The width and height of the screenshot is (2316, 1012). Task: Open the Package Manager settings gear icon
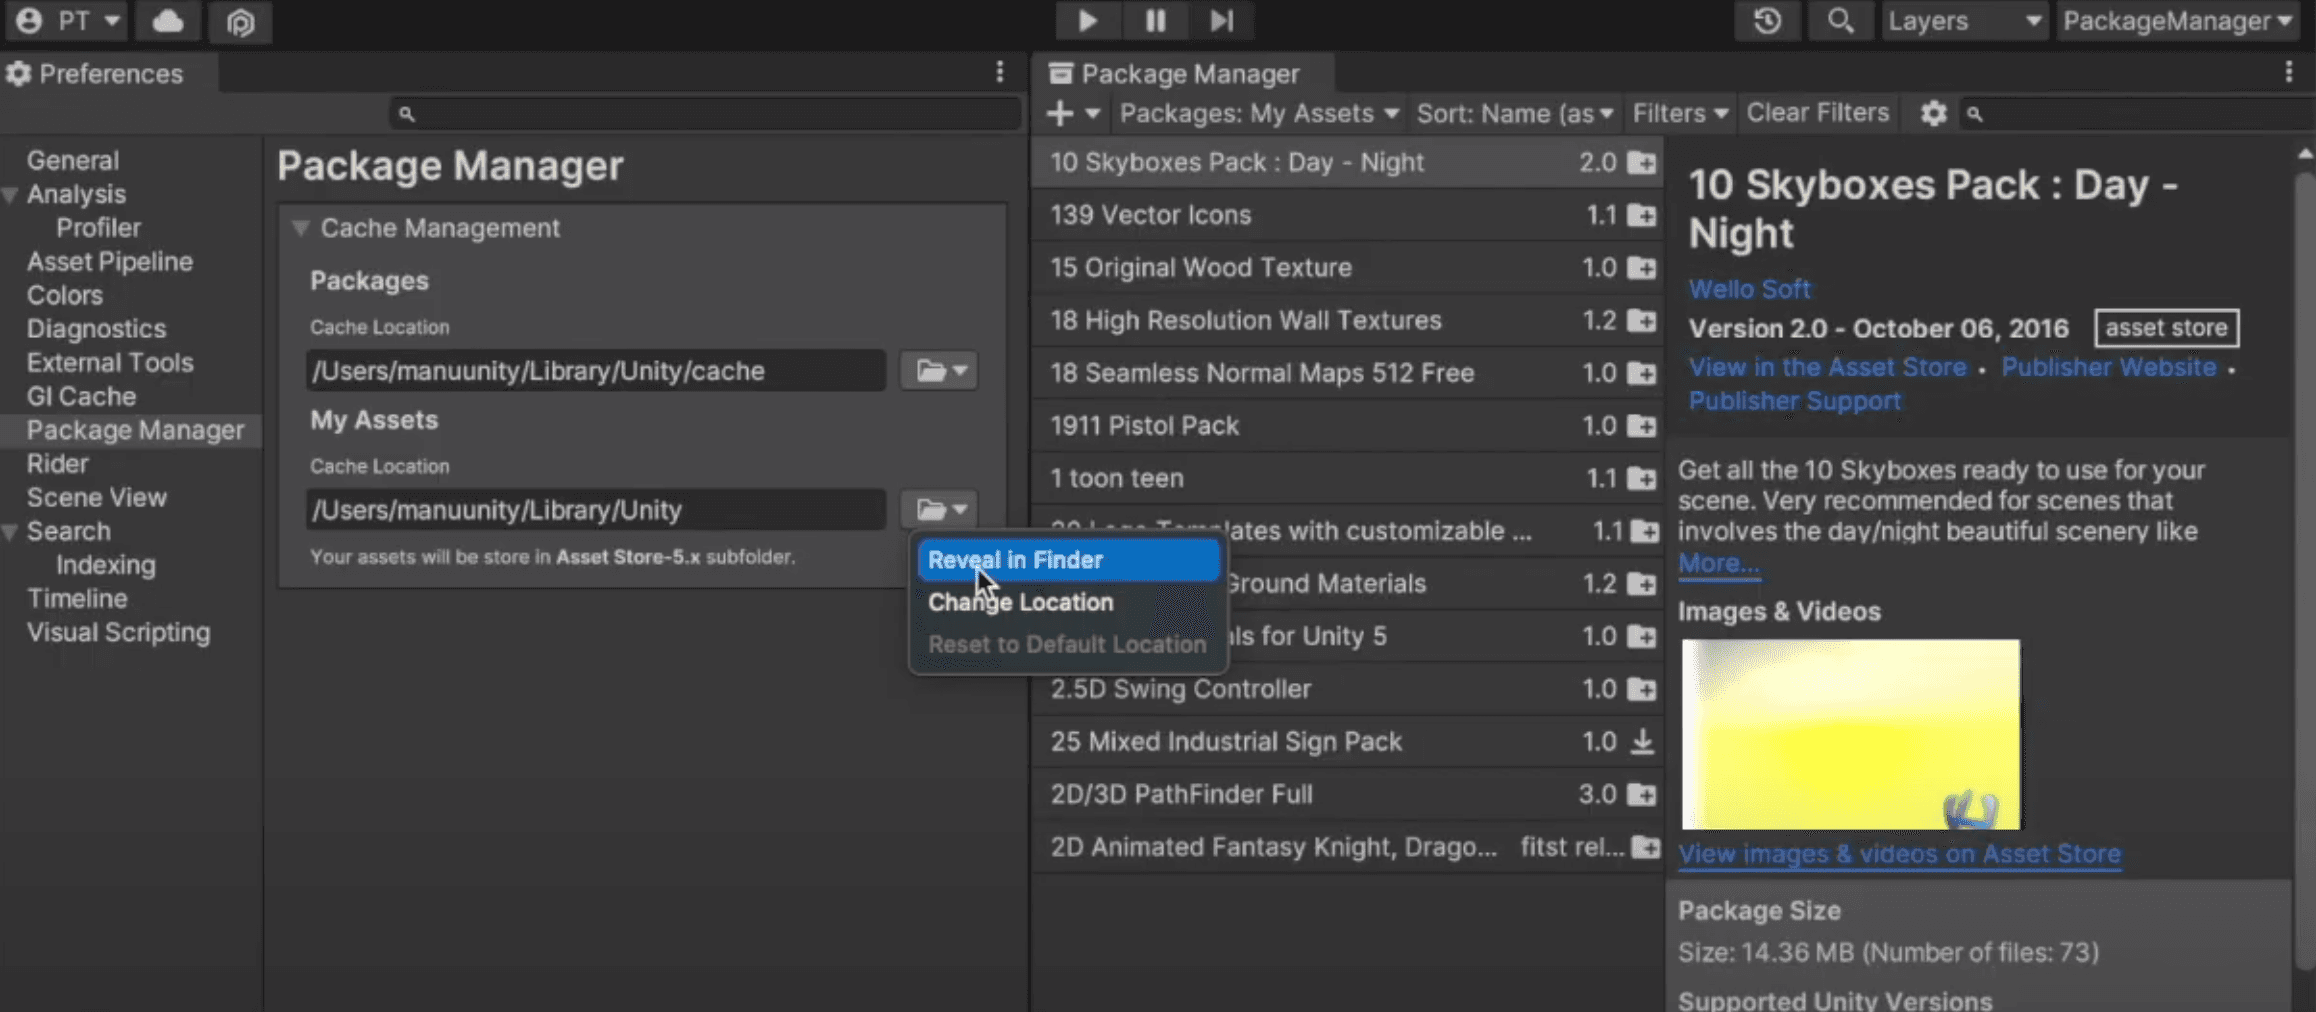pos(1932,113)
